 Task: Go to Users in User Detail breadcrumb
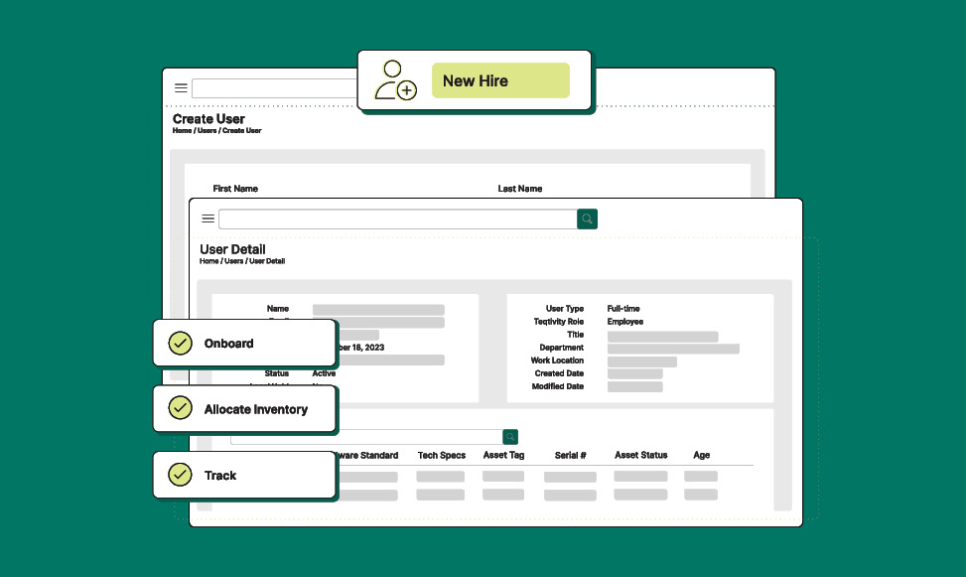[233, 261]
